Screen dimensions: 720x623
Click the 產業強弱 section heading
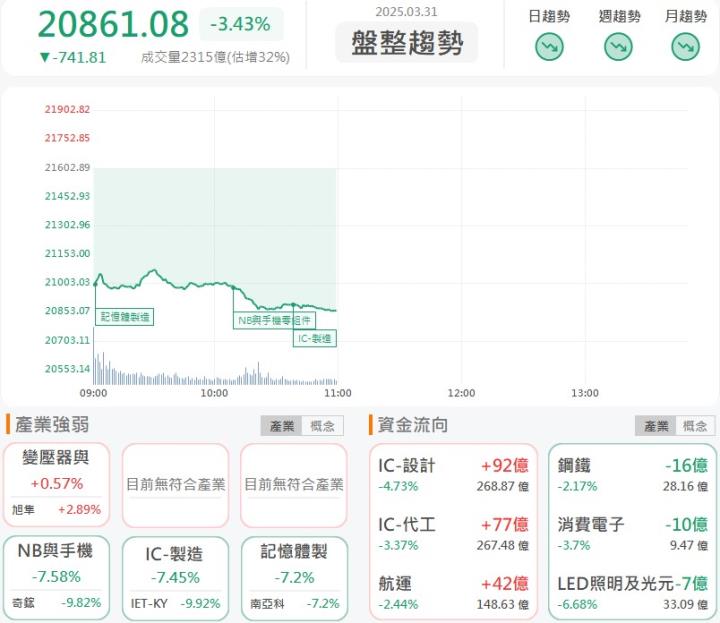(x=52, y=425)
